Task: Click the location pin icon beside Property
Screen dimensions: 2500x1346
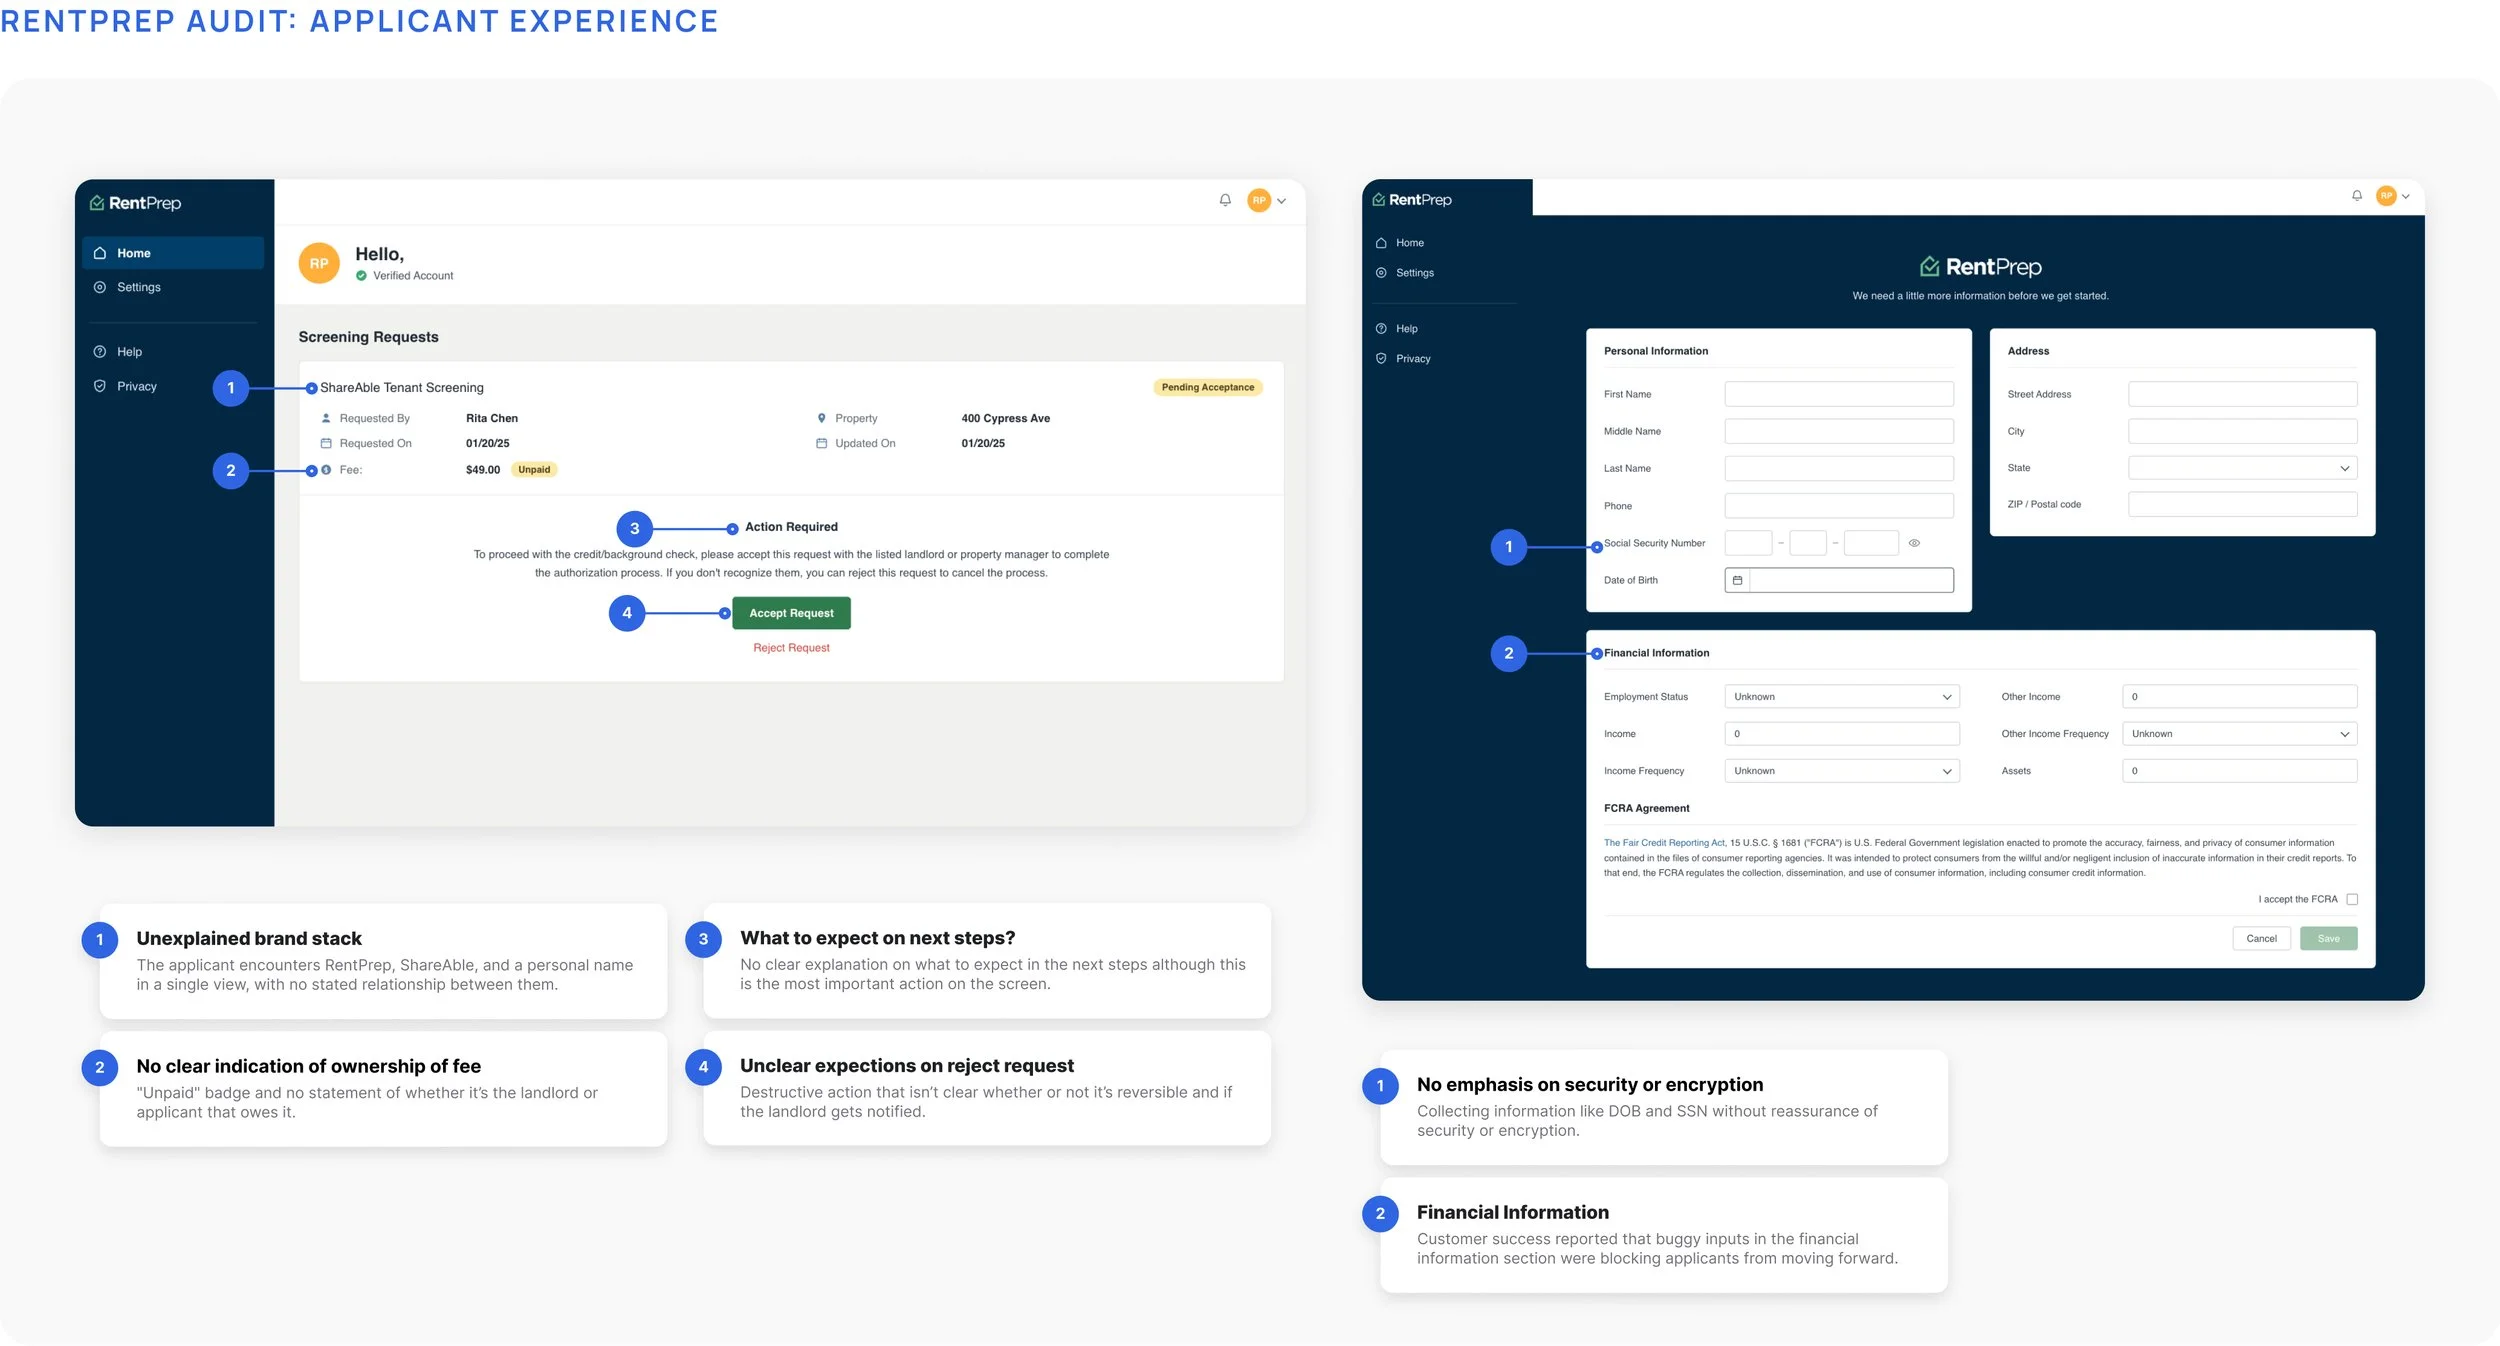Action: click(x=822, y=418)
